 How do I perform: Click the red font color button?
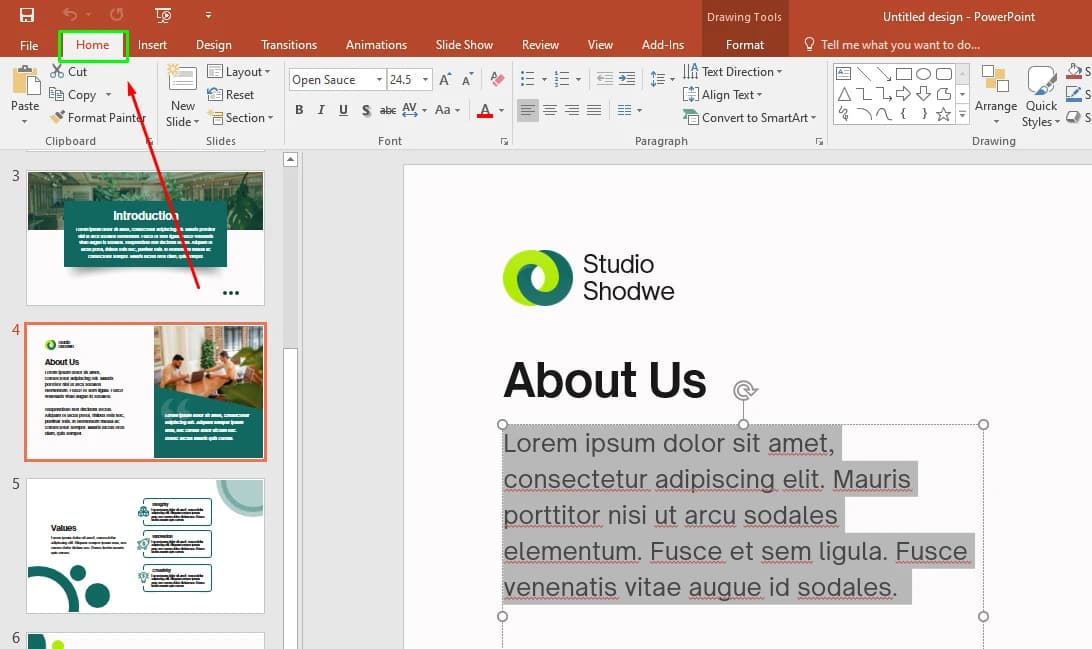click(485, 110)
